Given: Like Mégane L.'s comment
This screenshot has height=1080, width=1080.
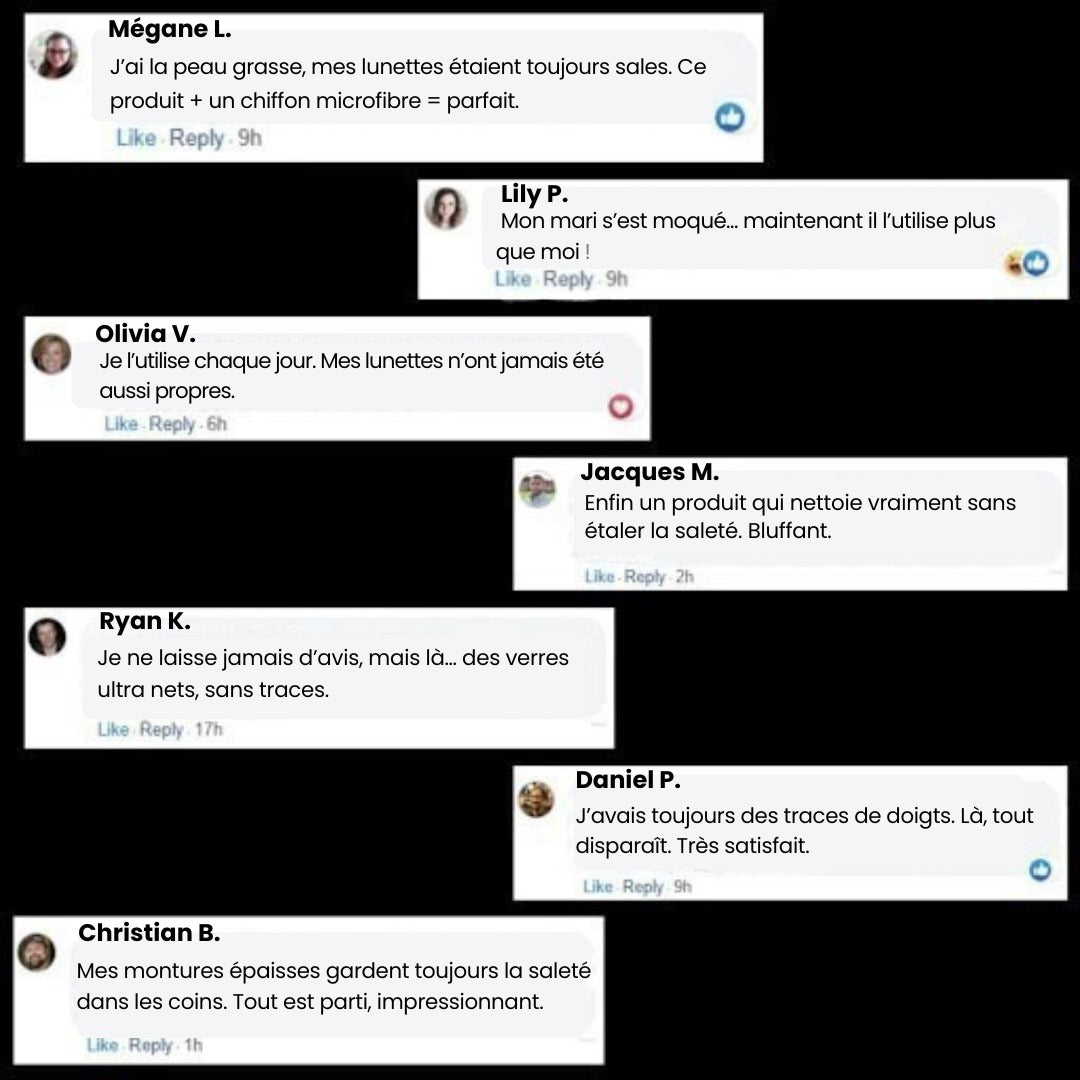Looking at the screenshot, I should [136, 138].
